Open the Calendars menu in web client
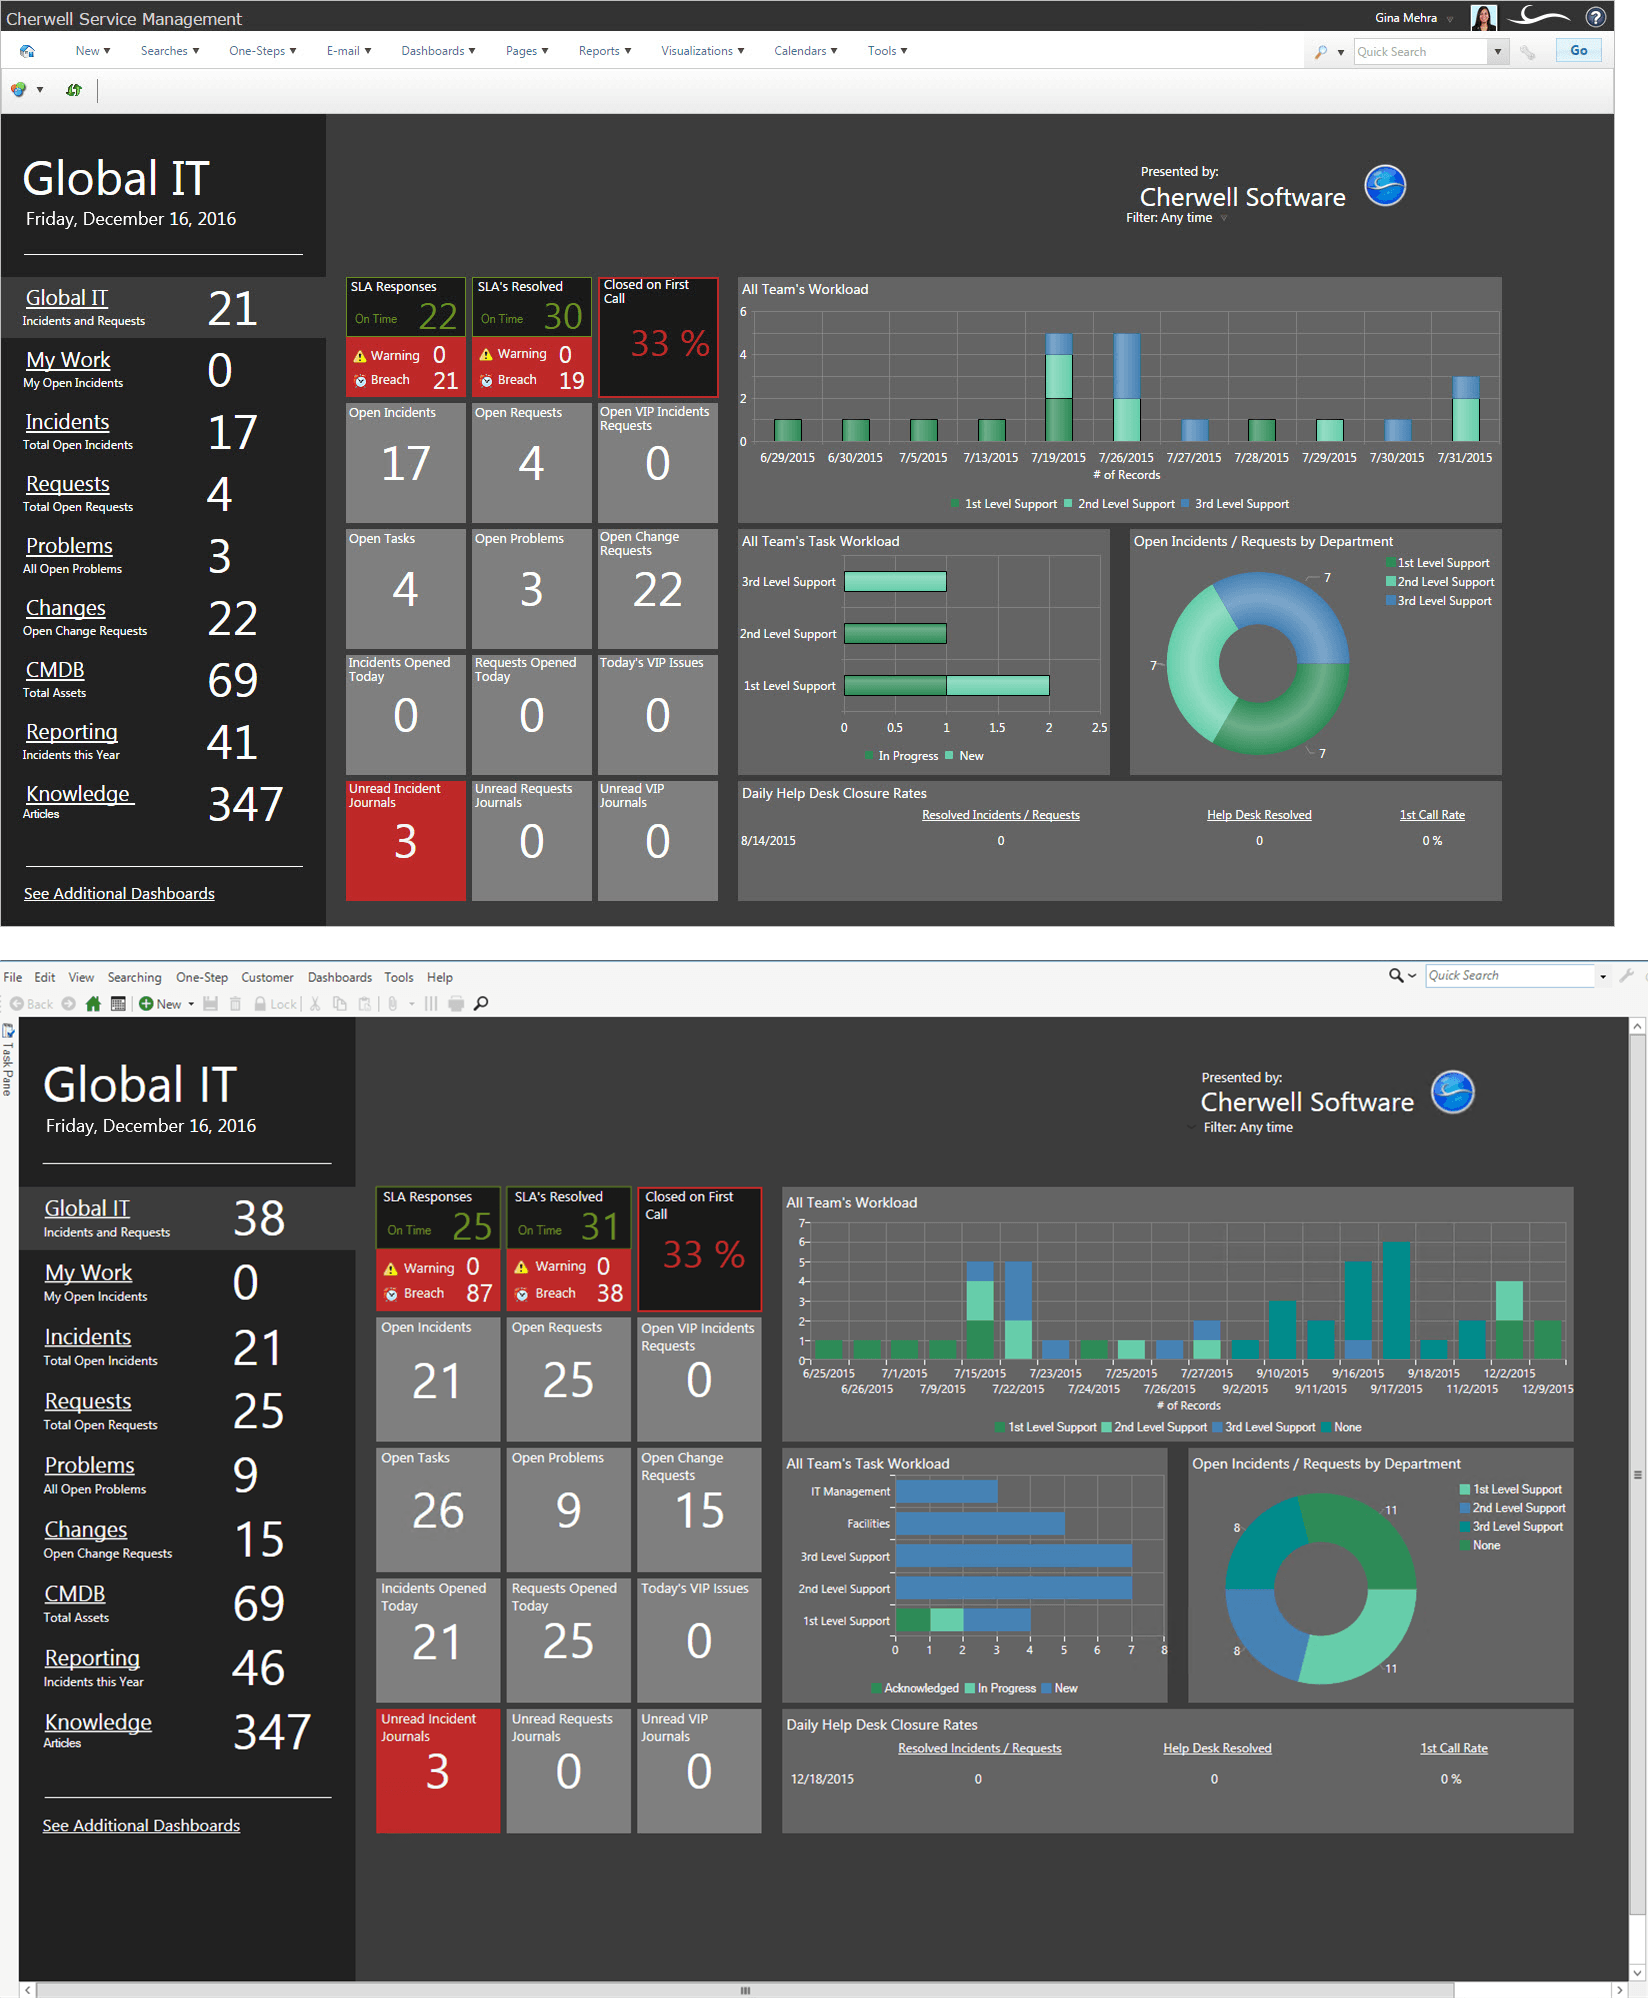1648x1998 pixels. 806,51
